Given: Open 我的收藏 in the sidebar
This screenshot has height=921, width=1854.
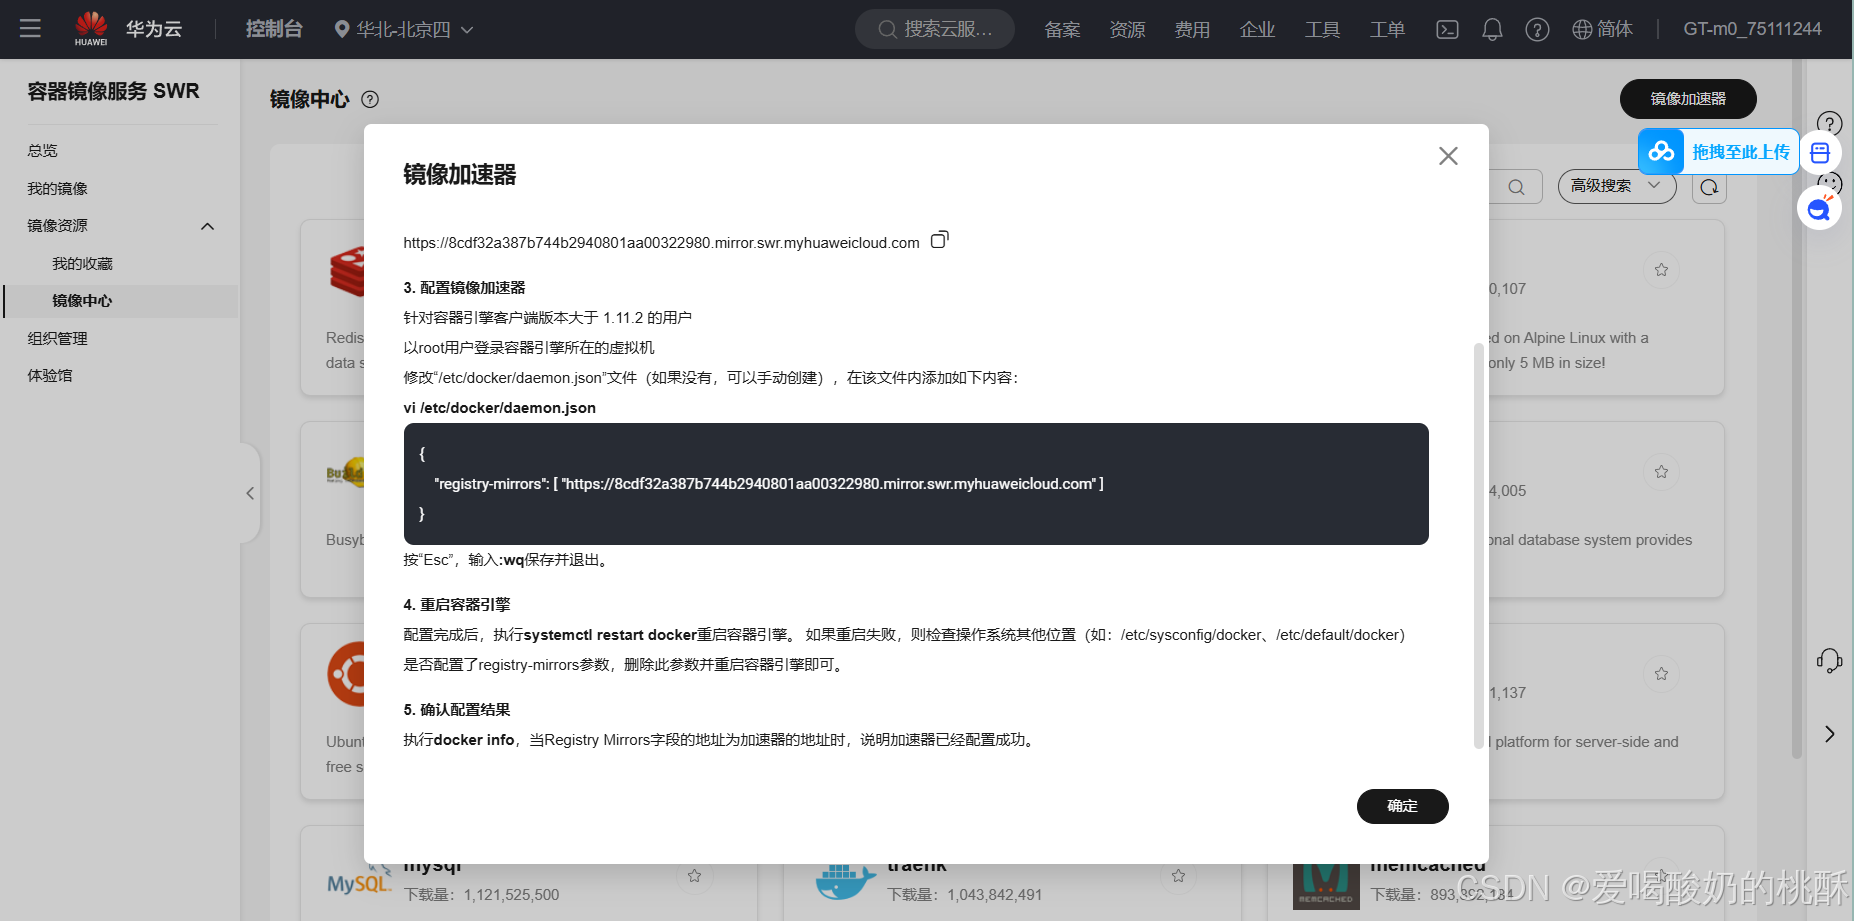Looking at the screenshot, I should tap(83, 264).
